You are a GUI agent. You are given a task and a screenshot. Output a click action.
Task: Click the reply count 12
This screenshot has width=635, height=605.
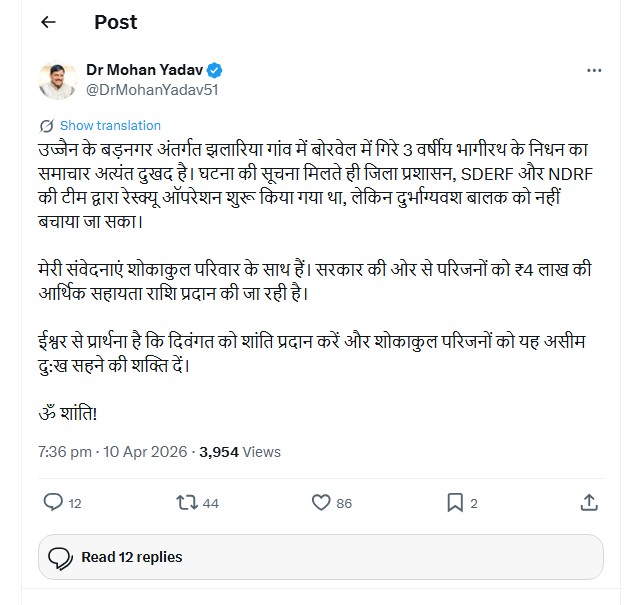75,503
